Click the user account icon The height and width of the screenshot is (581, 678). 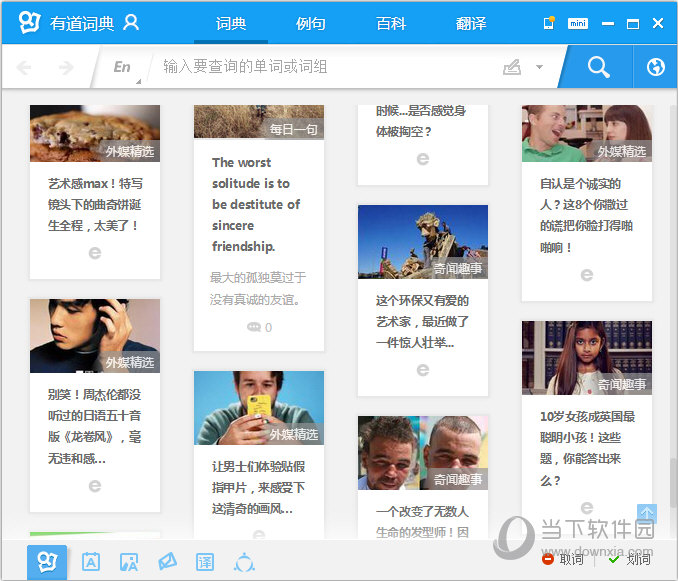(x=131, y=23)
